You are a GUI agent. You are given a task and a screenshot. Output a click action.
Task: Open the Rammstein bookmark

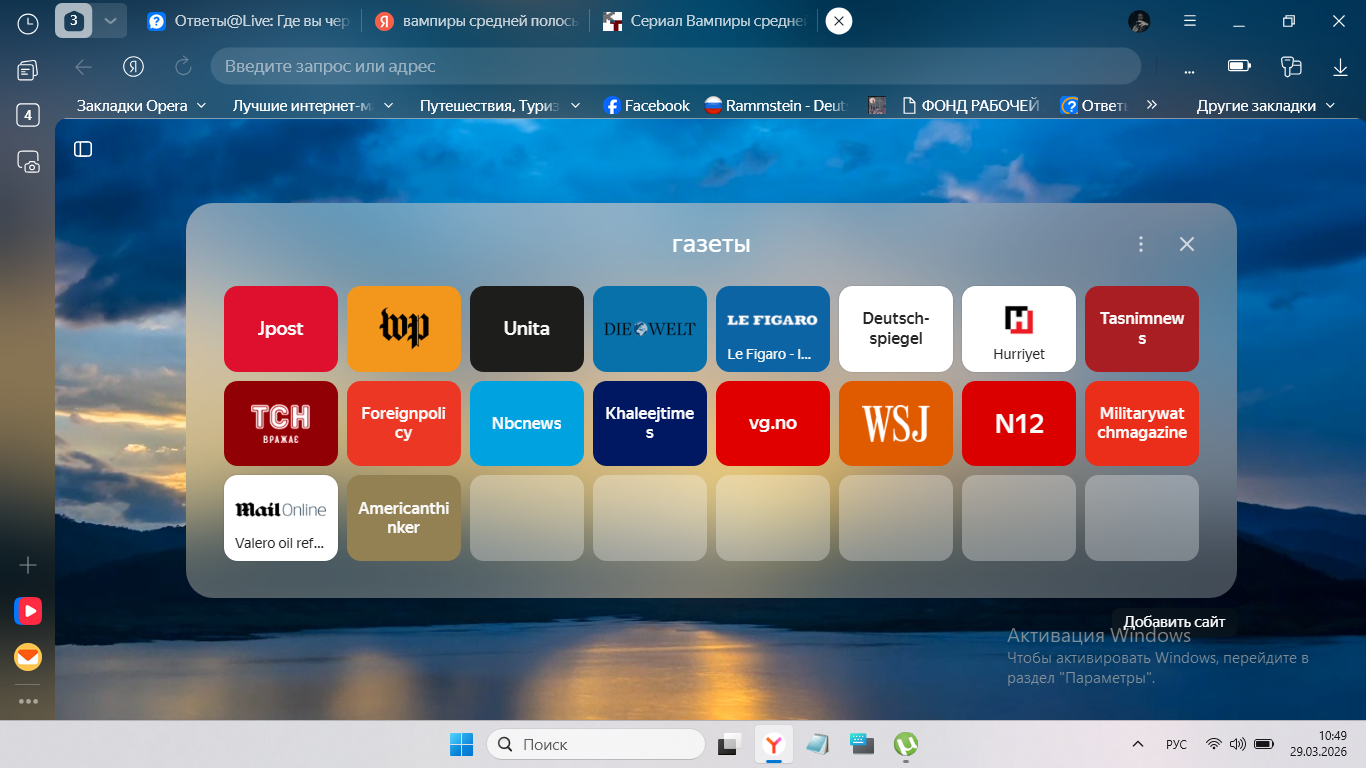(x=777, y=105)
